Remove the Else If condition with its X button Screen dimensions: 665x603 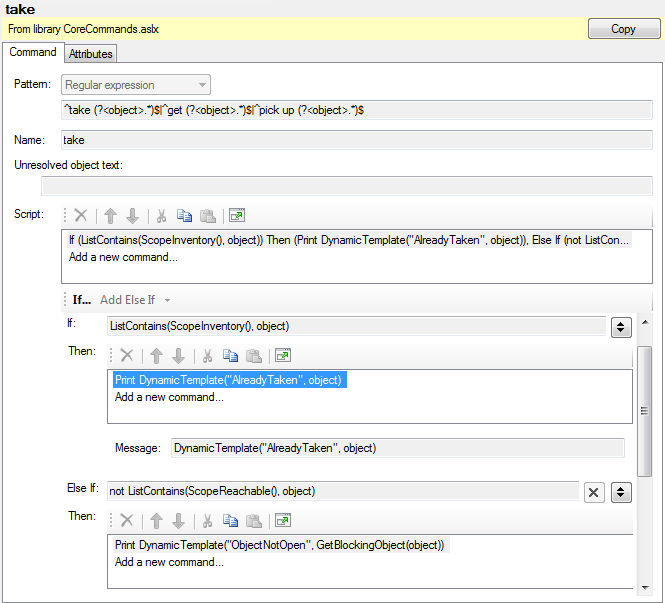(594, 491)
